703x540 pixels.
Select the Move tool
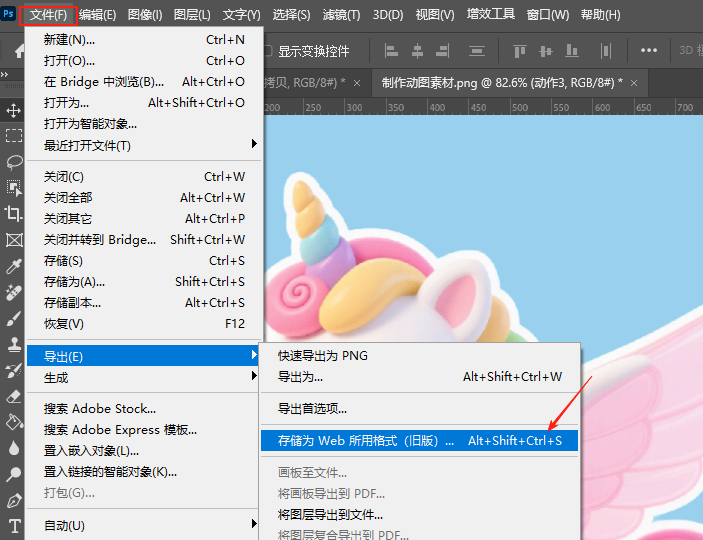click(x=13, y=110)
